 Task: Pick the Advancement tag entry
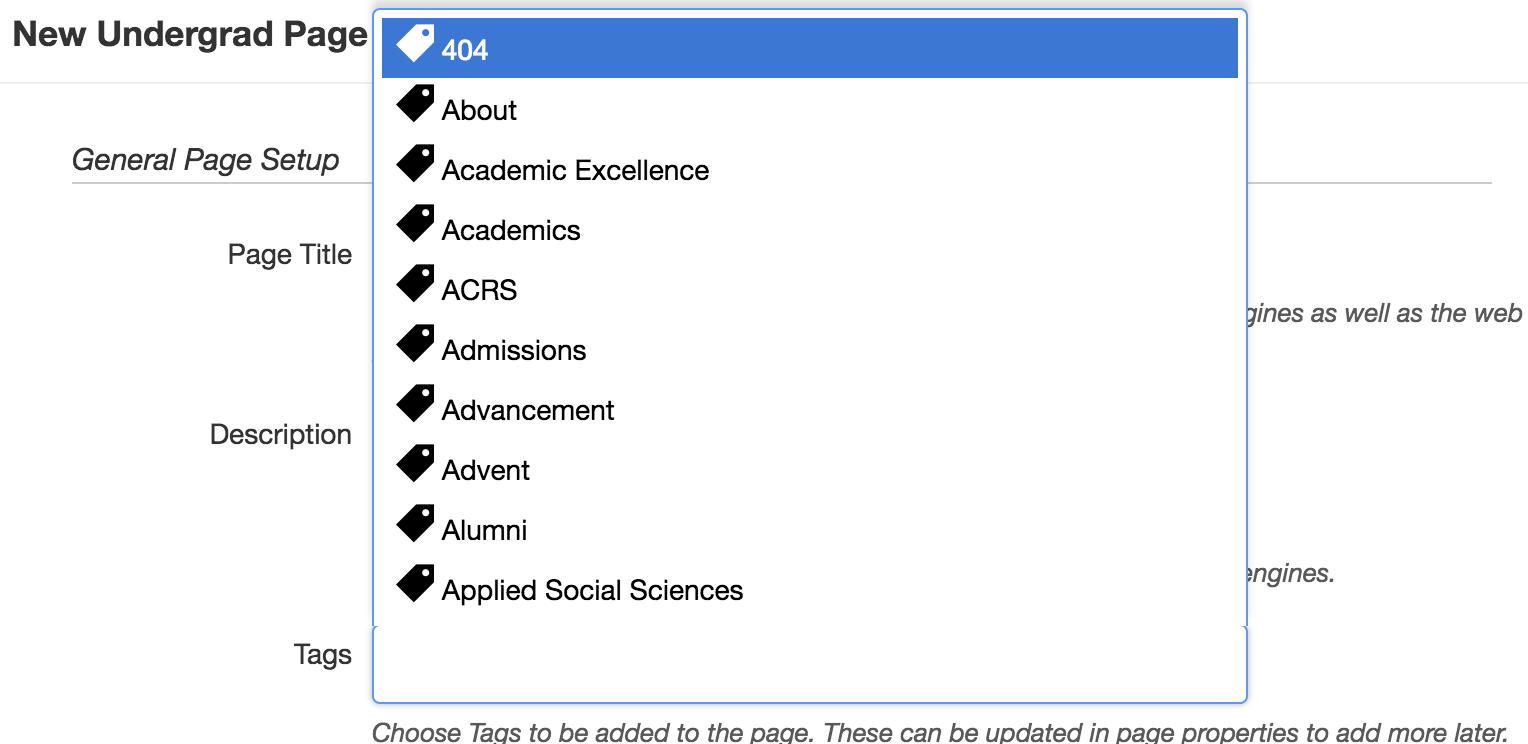pos(528,410)
